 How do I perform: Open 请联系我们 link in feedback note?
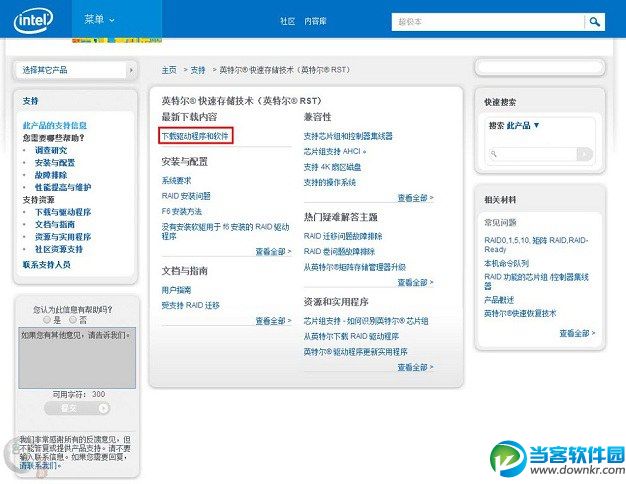[40, 466]
